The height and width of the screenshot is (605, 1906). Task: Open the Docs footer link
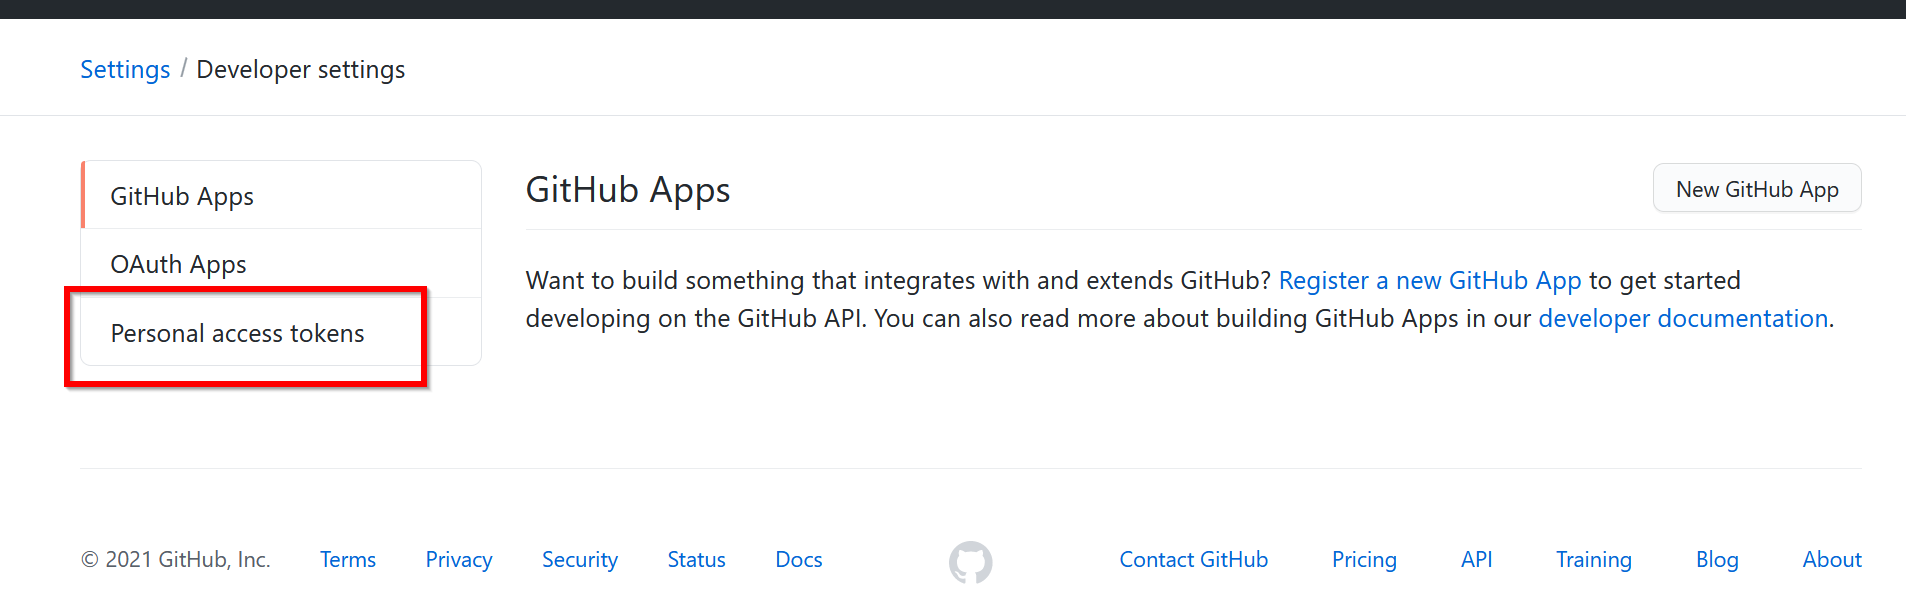click(x=799, y=559)
